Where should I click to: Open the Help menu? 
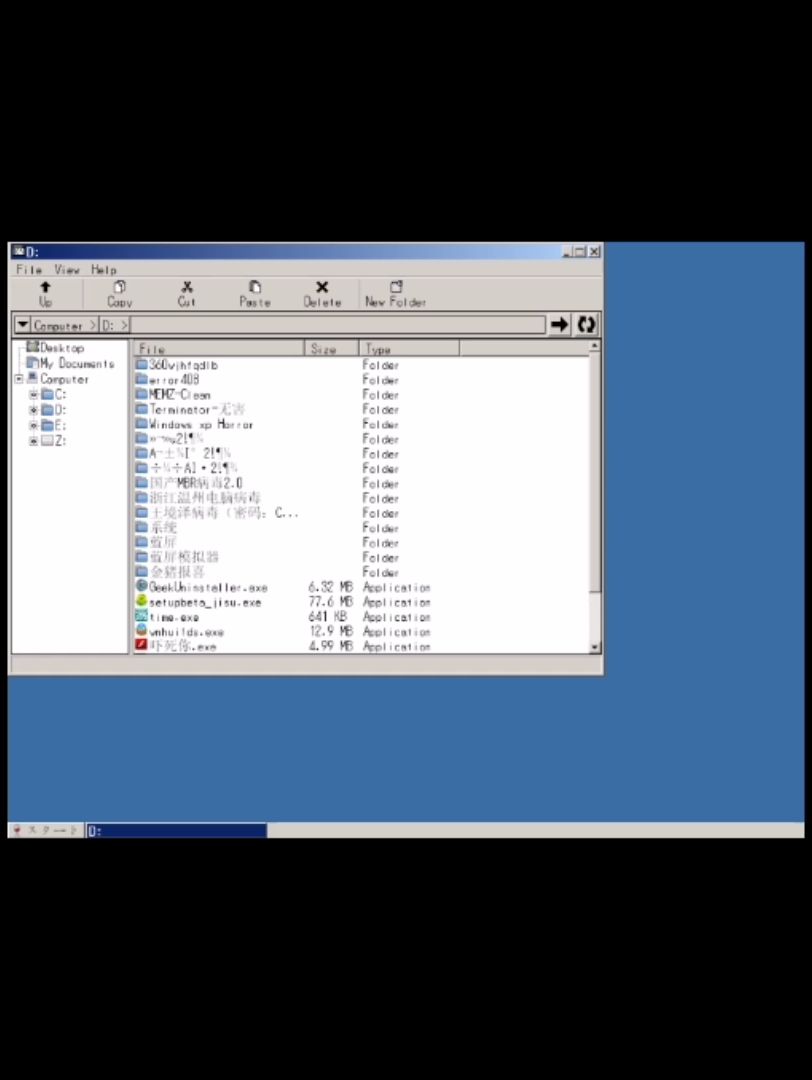pos(103,269)
